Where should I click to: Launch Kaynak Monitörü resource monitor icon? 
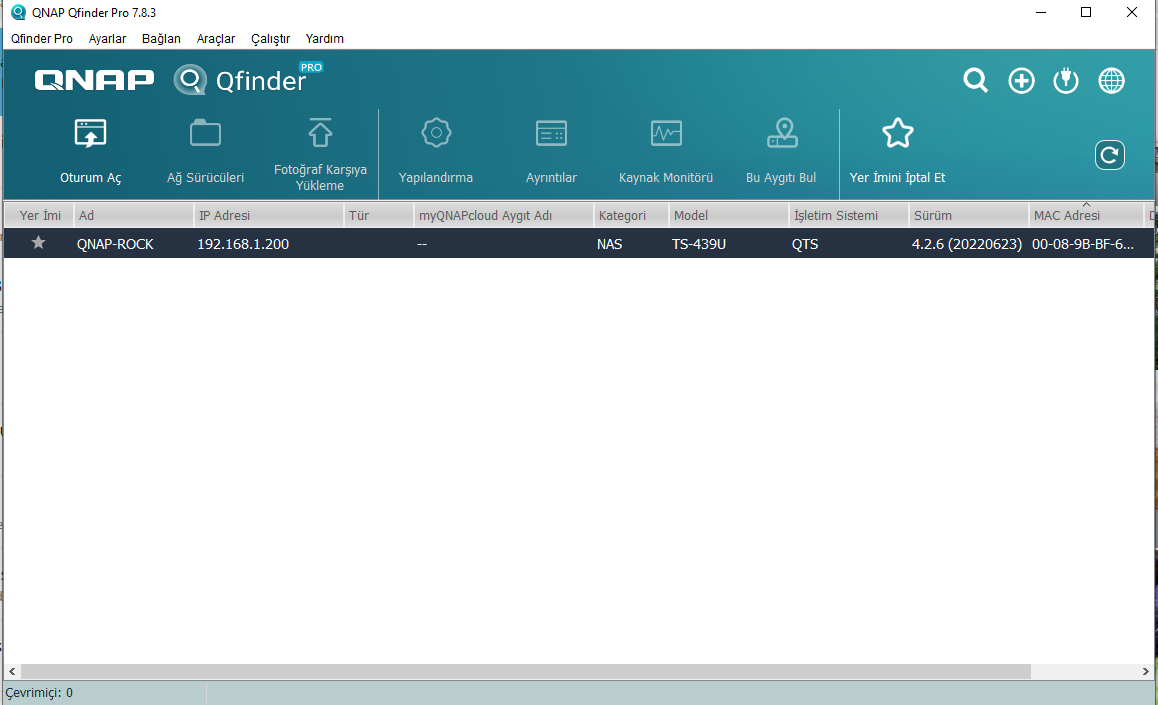click(666, 133)
